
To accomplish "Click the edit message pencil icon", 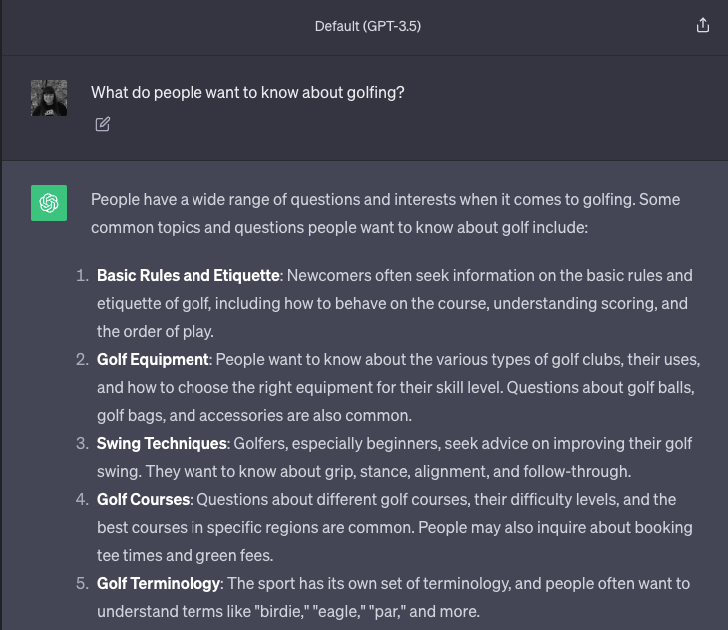I will click(103, 125).
